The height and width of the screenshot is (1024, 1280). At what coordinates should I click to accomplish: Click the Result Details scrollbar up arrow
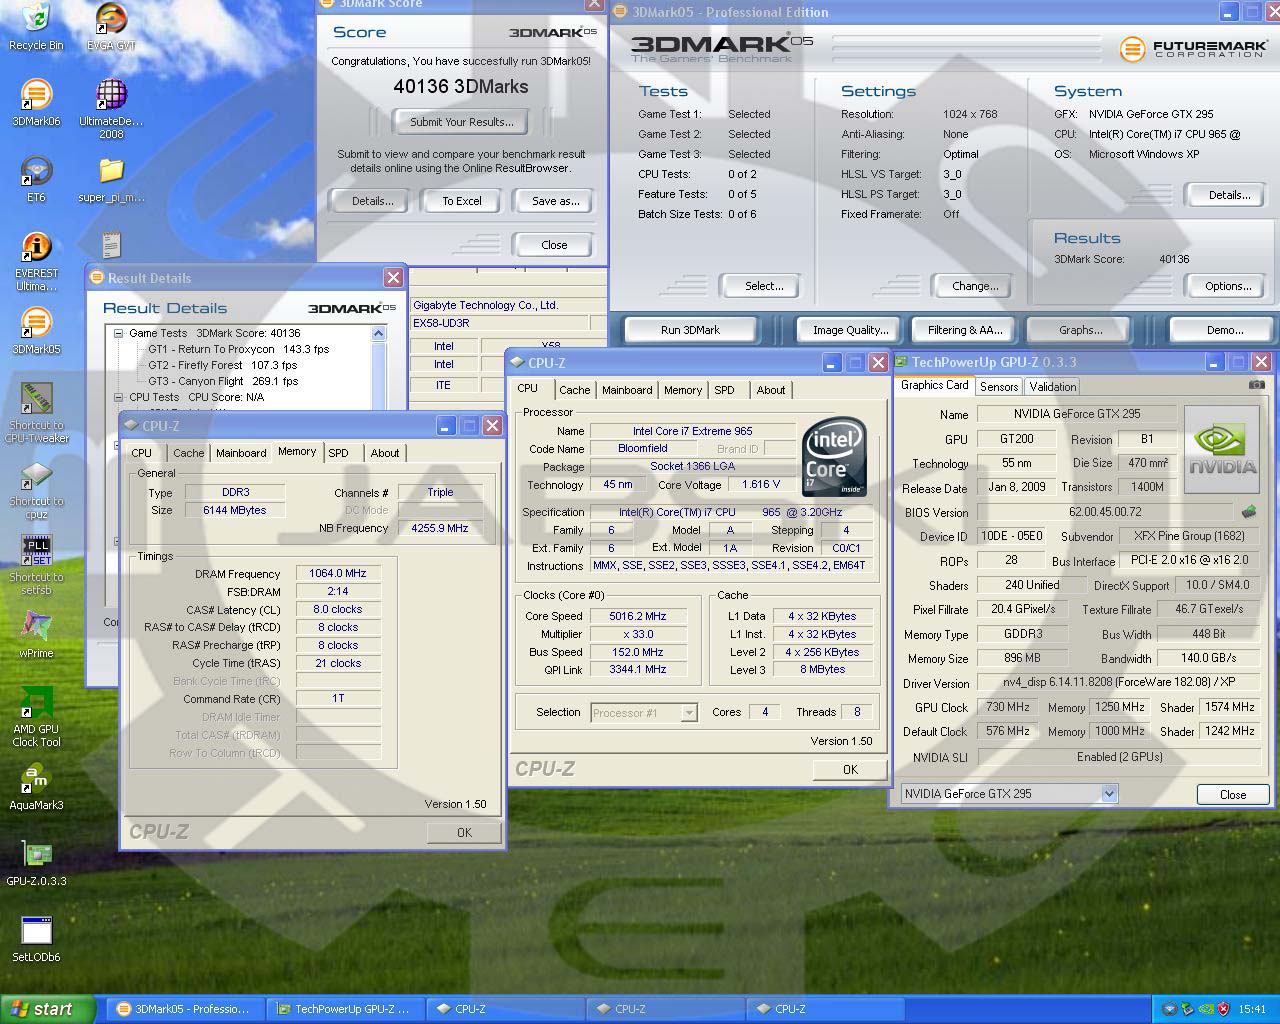tap(379, 333)
